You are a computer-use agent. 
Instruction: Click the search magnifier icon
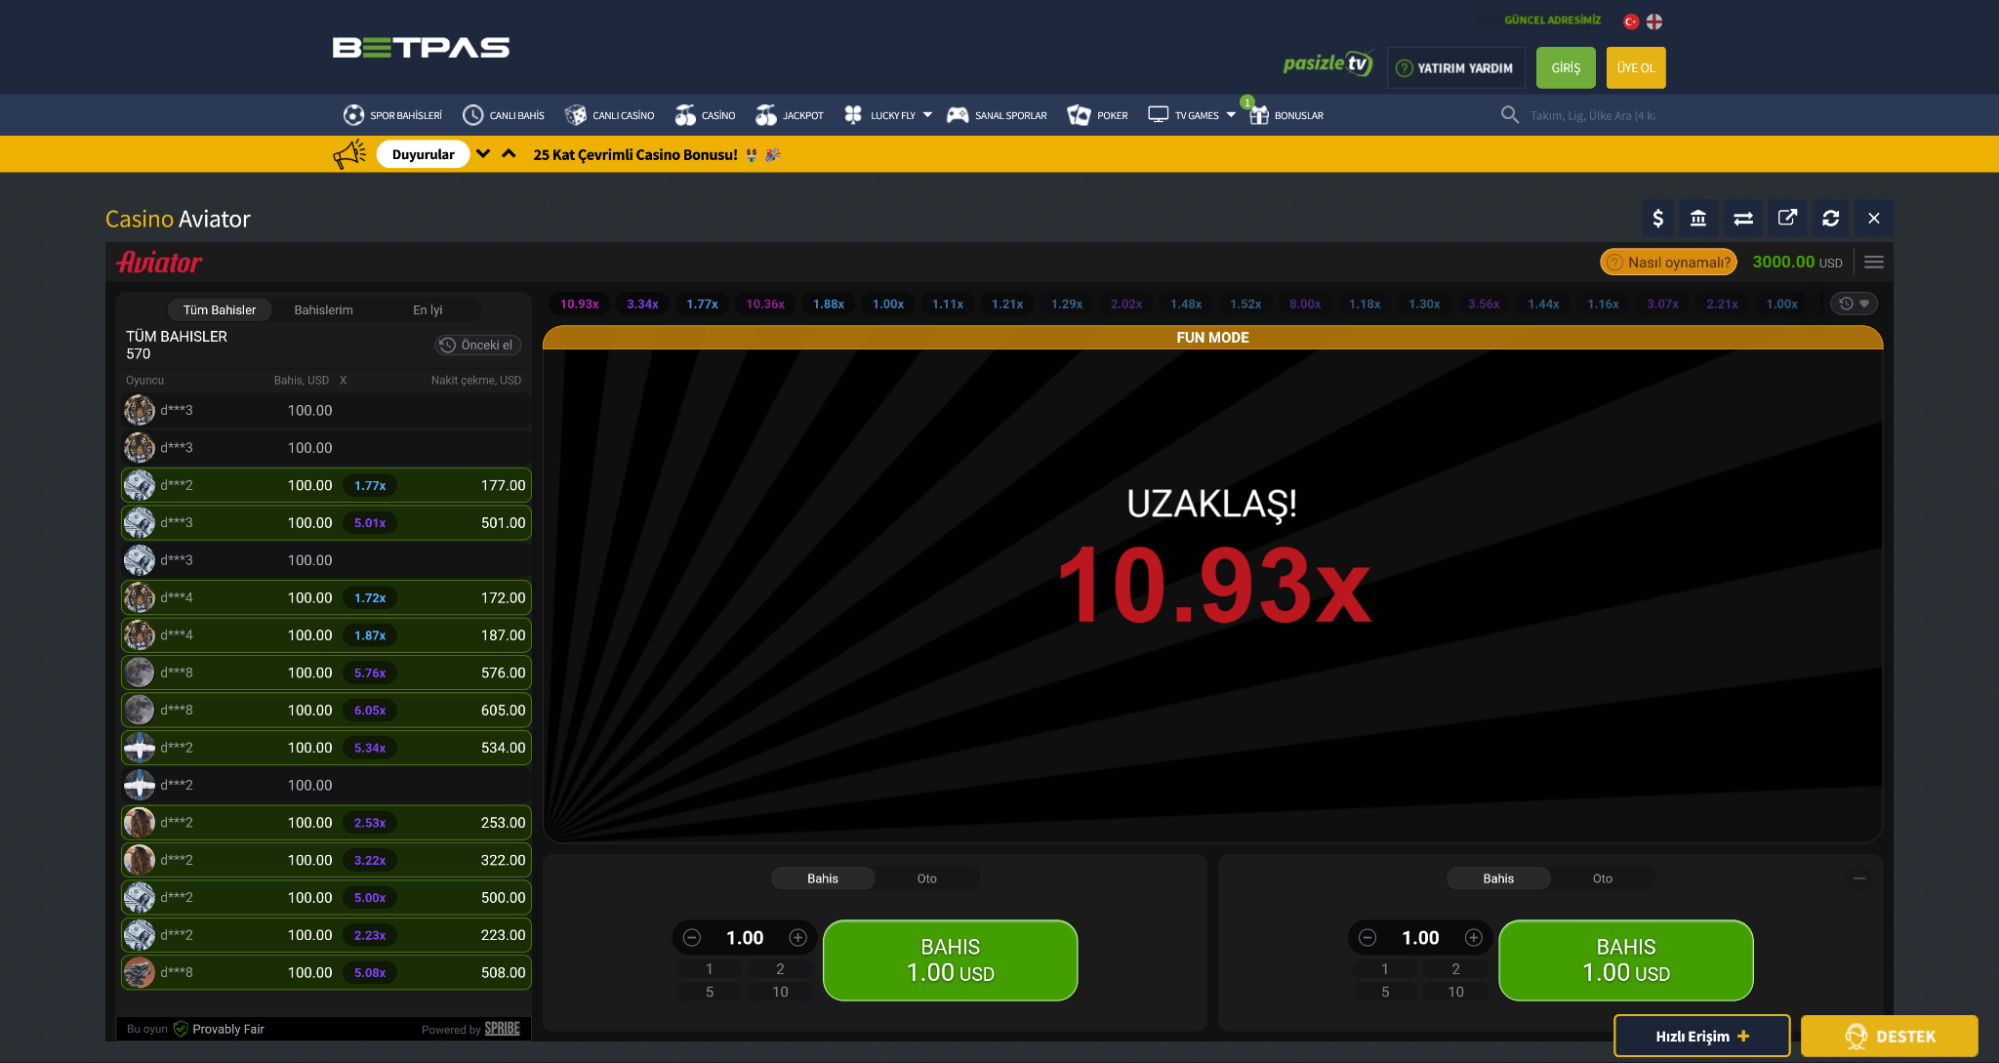tap(1510, 115)
